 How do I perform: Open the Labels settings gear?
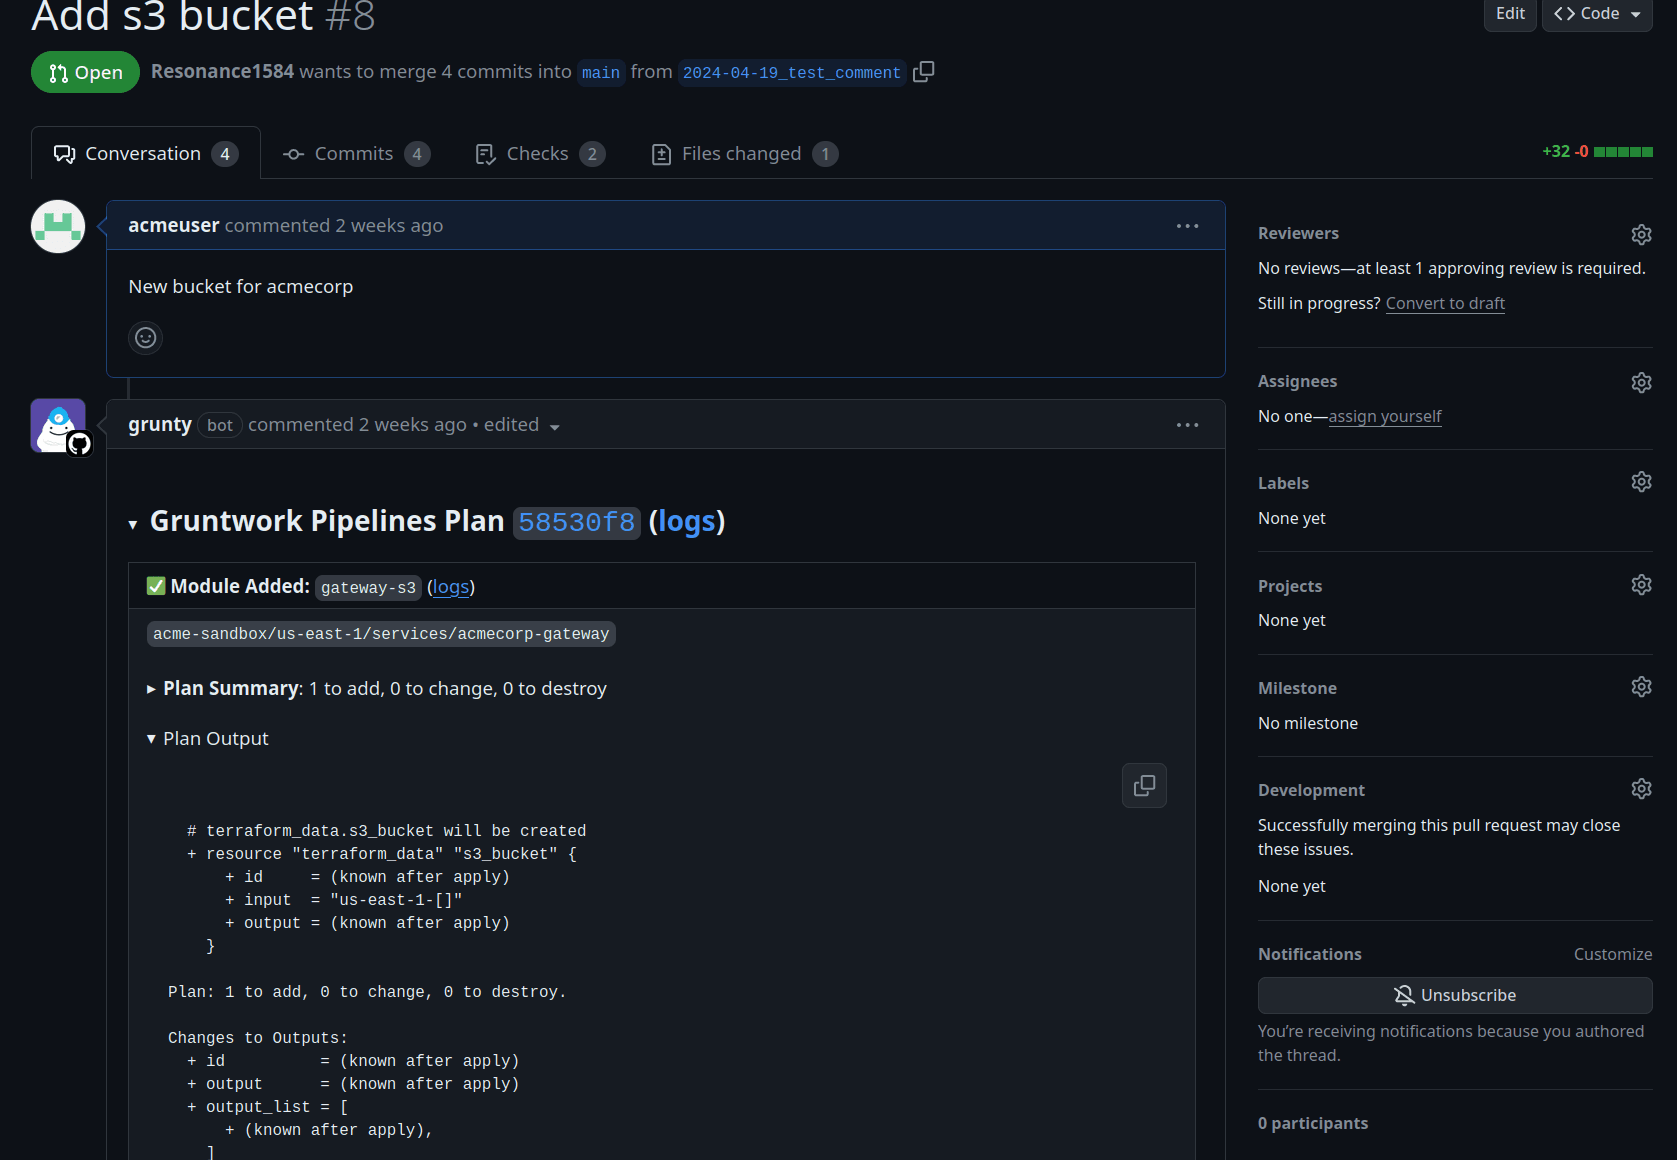tap(1641, 482)
